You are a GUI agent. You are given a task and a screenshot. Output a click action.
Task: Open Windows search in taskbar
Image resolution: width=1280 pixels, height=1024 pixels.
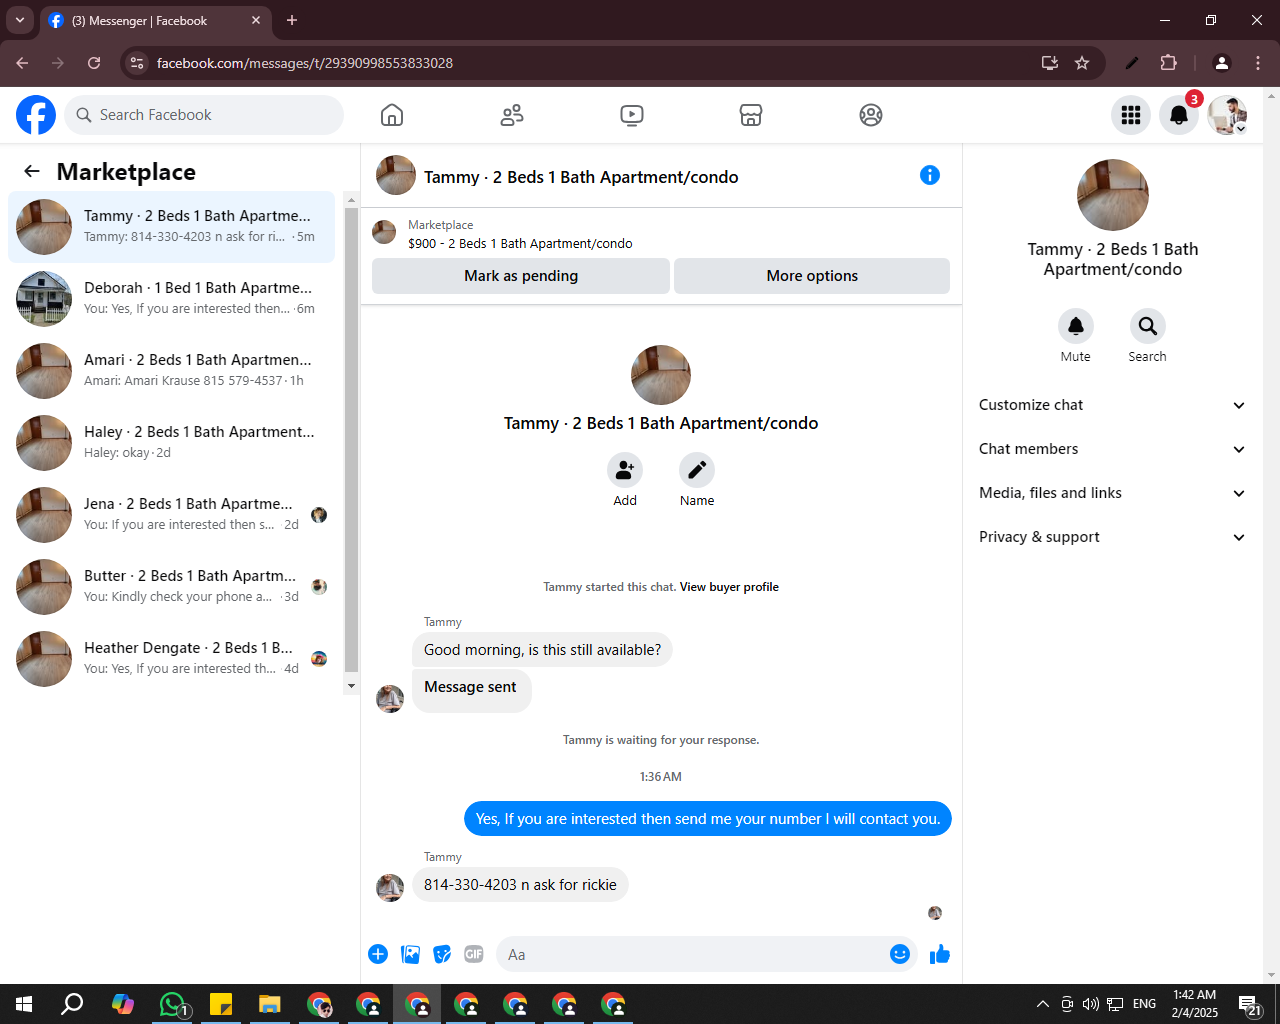tap(72, 1004)
